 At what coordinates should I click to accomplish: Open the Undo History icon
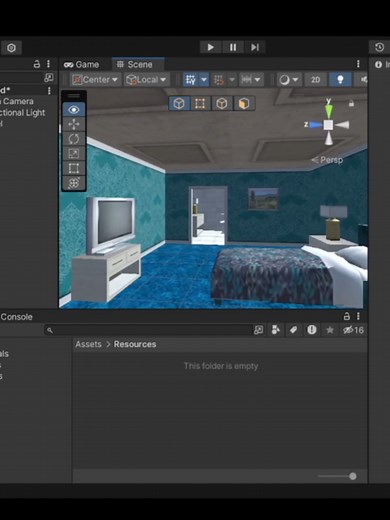click(379, 47)
